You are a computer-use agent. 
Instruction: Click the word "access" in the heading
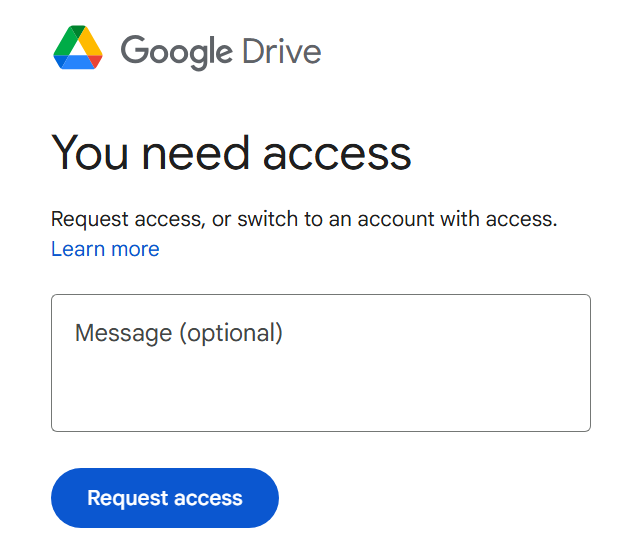click(337, 156)
